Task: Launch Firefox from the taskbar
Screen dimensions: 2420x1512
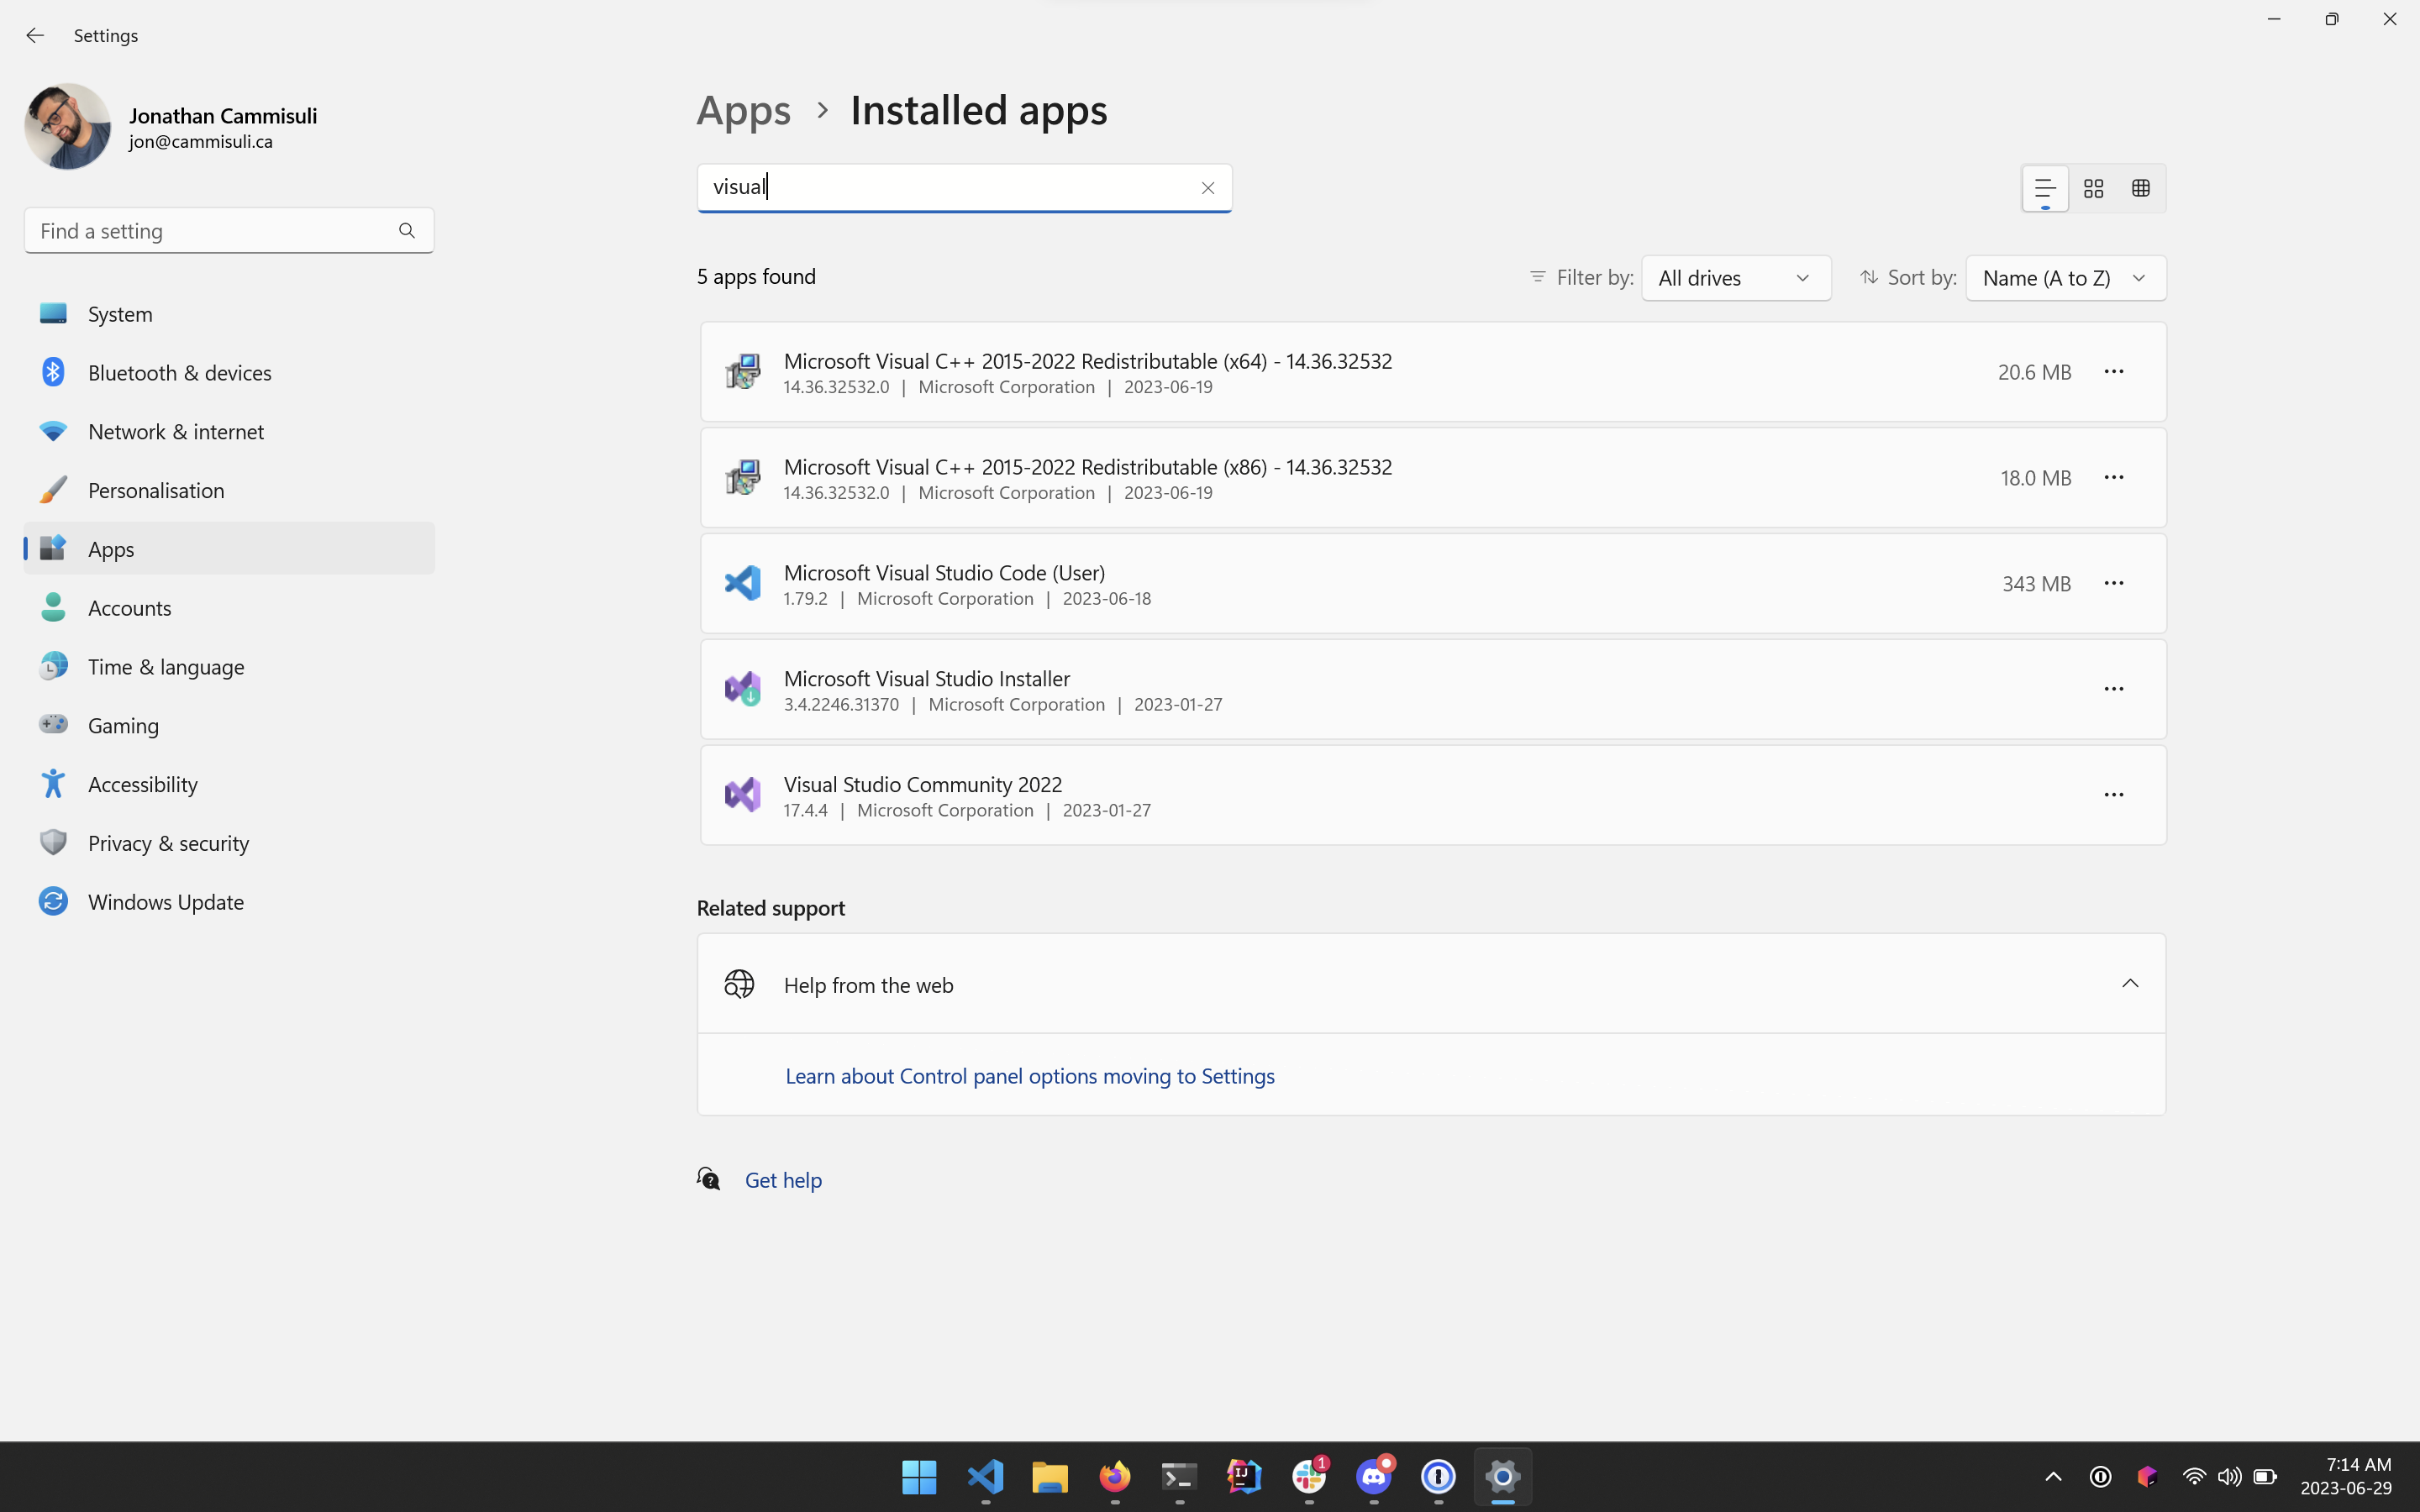Action: (1113, 1477)
